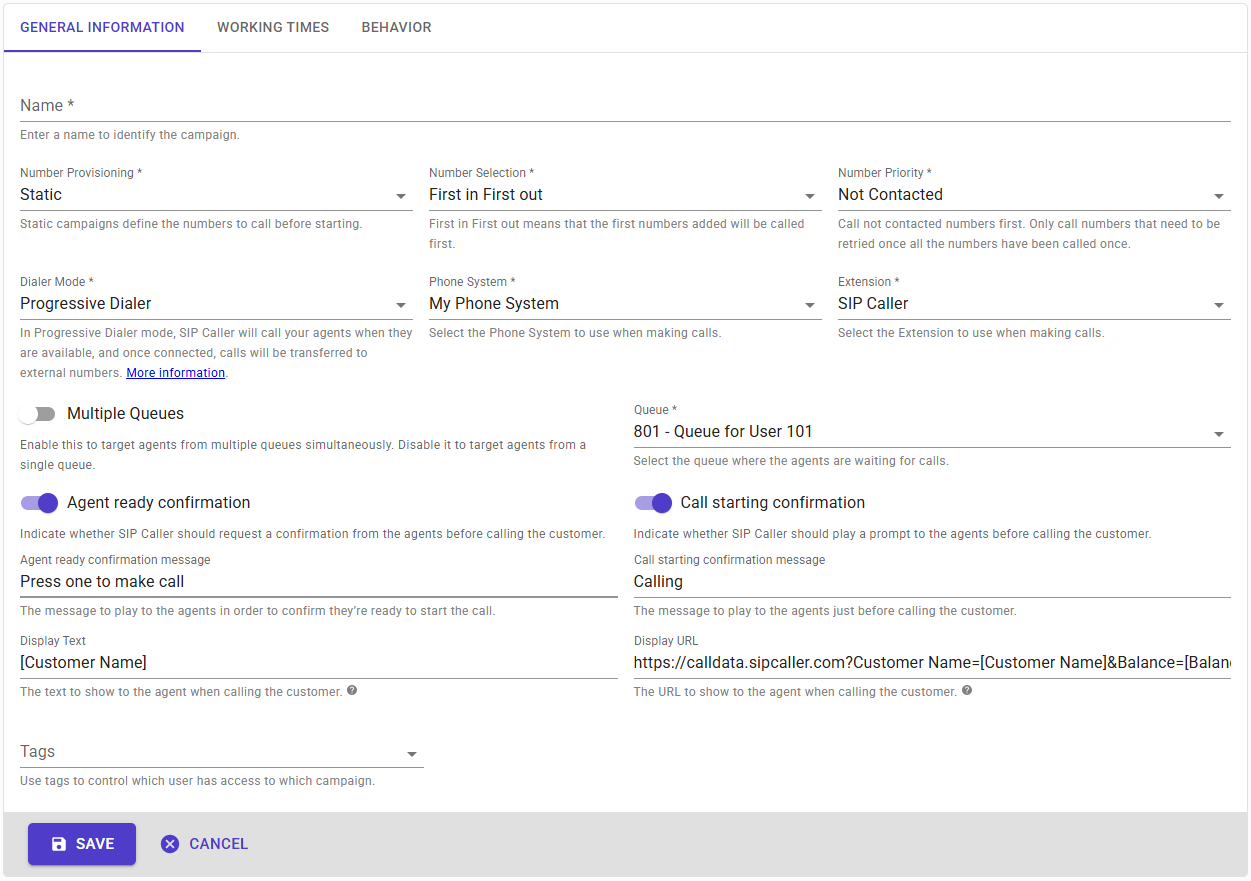Click the help icon beside Display URL hint
This screenshot has width=1251, height=881.
click(966, 691)
